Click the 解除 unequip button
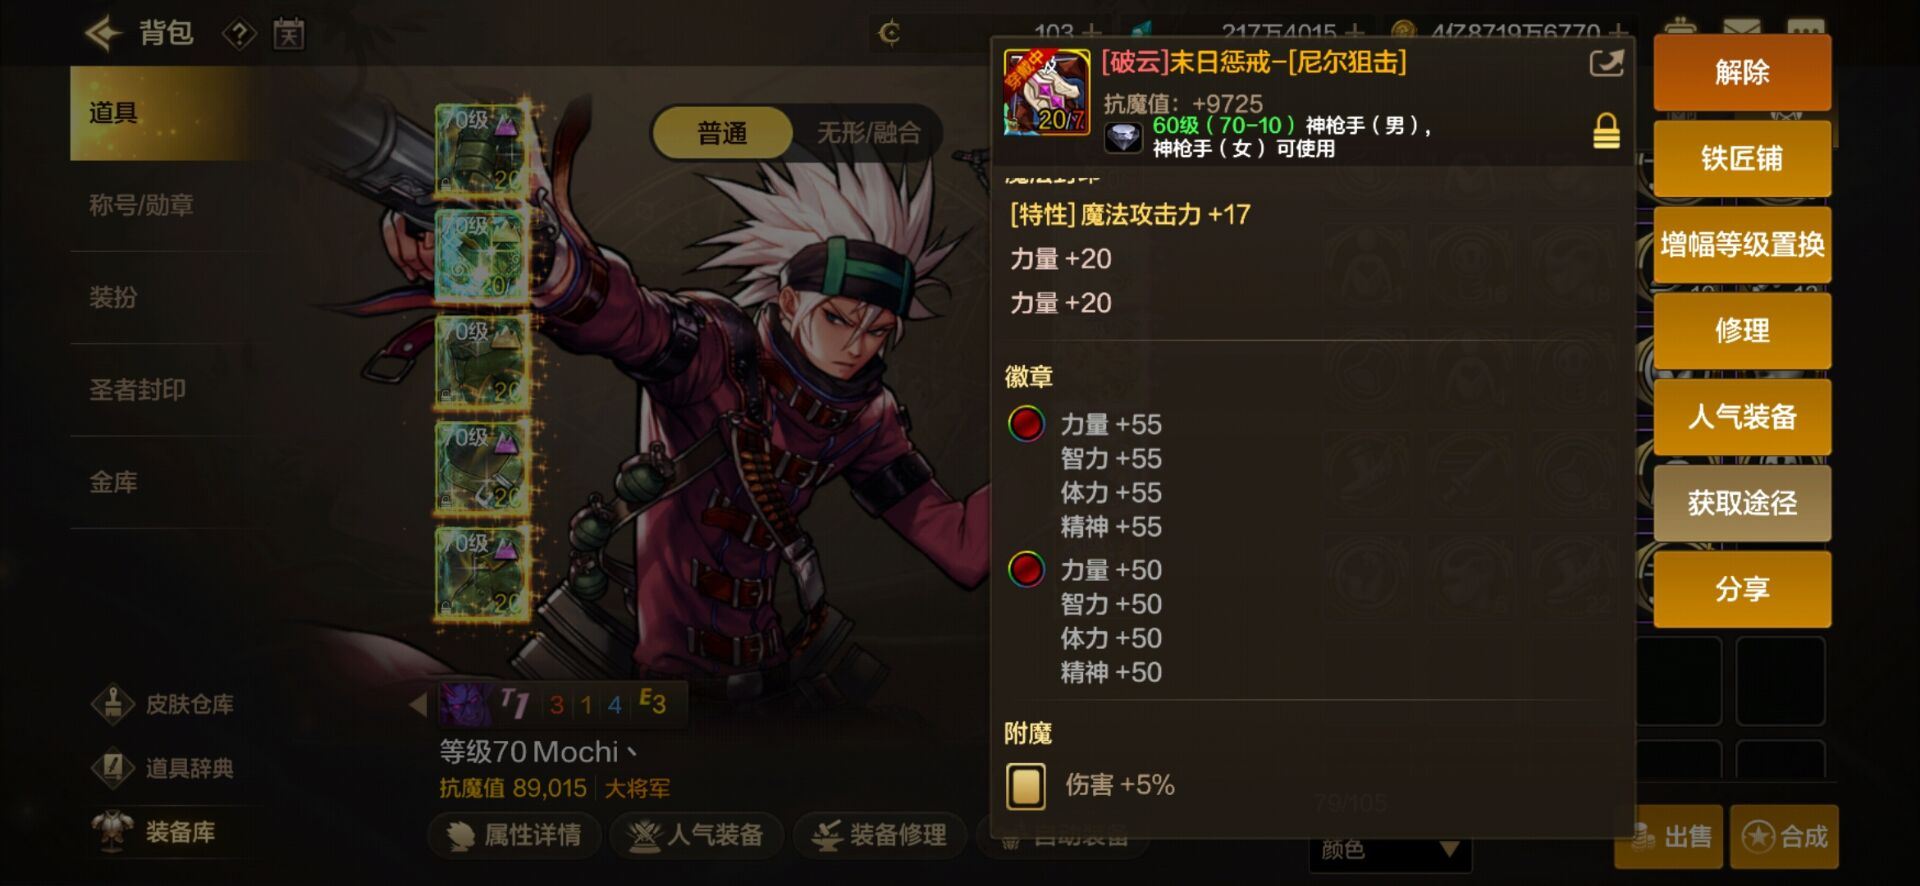 tap(1742, 72)
